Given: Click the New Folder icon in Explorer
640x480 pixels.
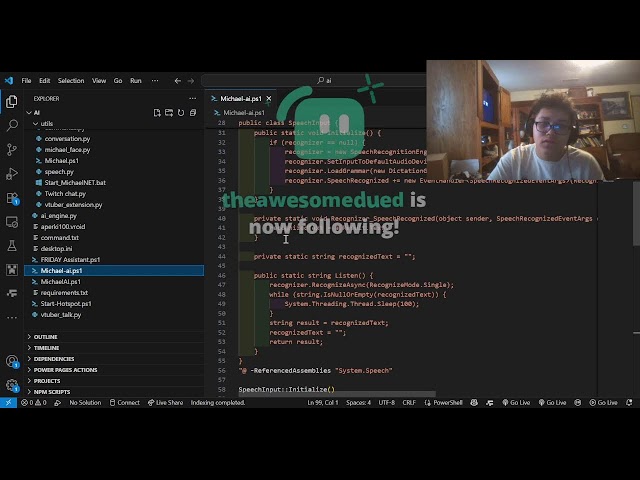Looking at the screenshot, I should pos(169,113).
